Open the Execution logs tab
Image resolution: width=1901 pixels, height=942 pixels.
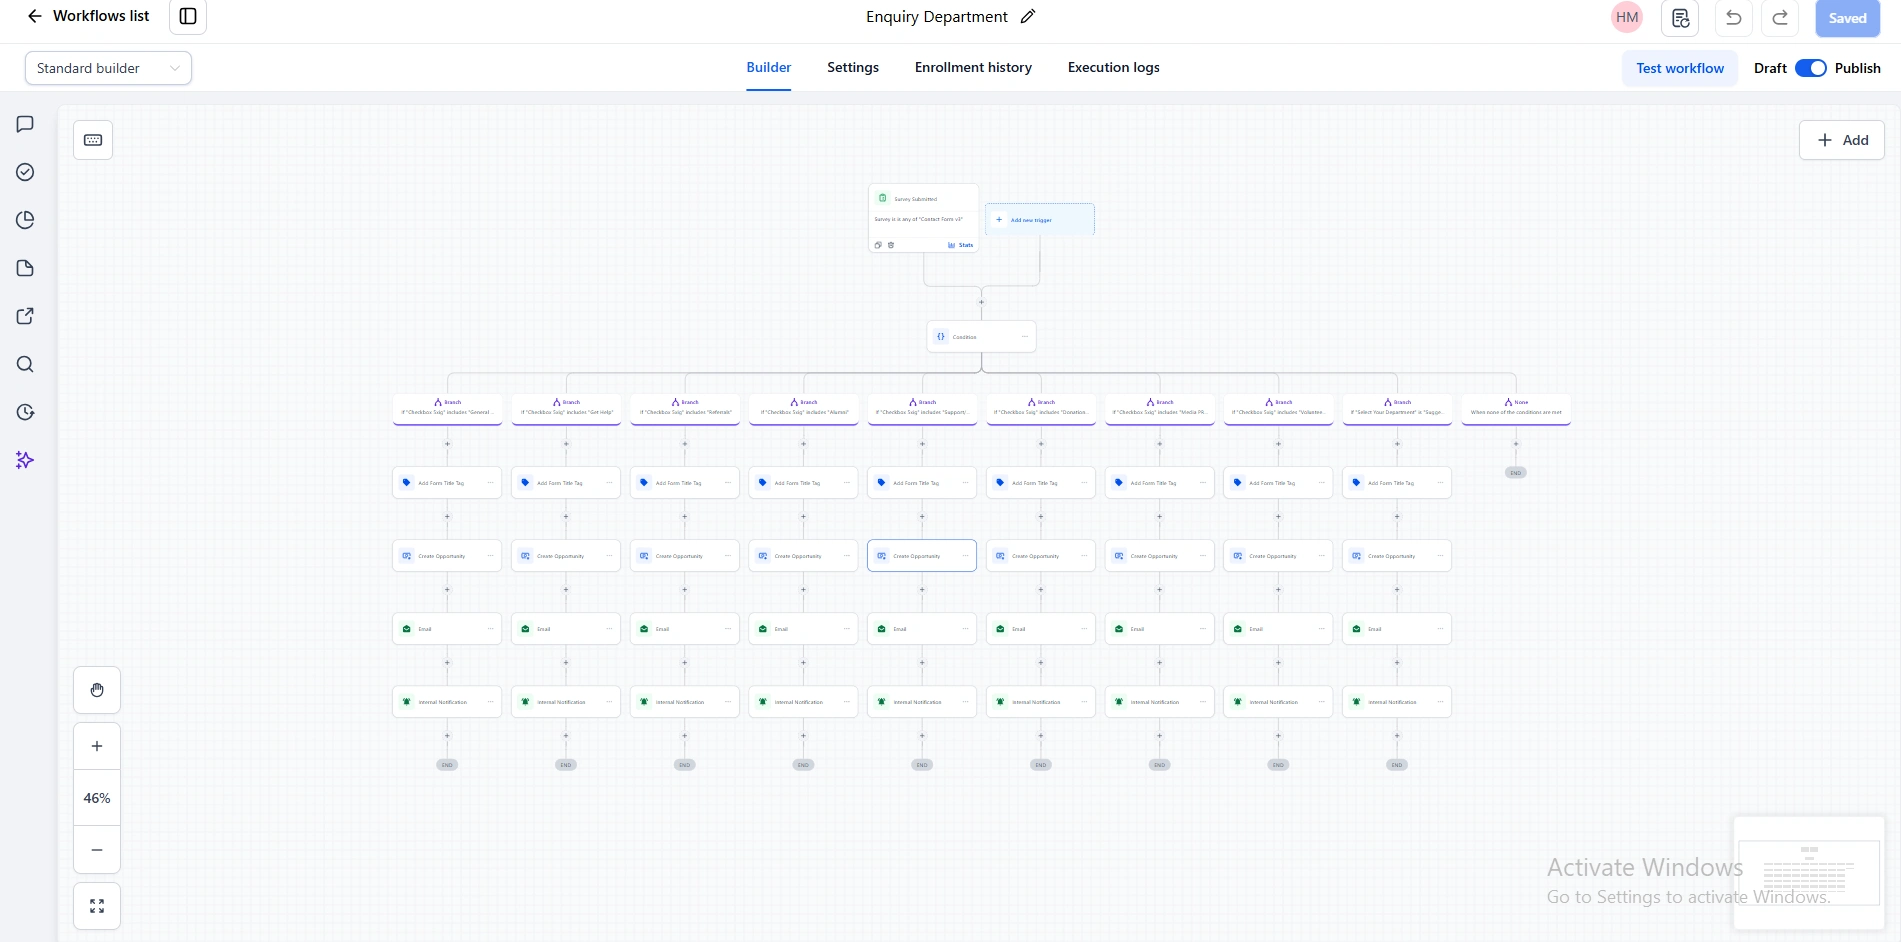point(1113,67)
